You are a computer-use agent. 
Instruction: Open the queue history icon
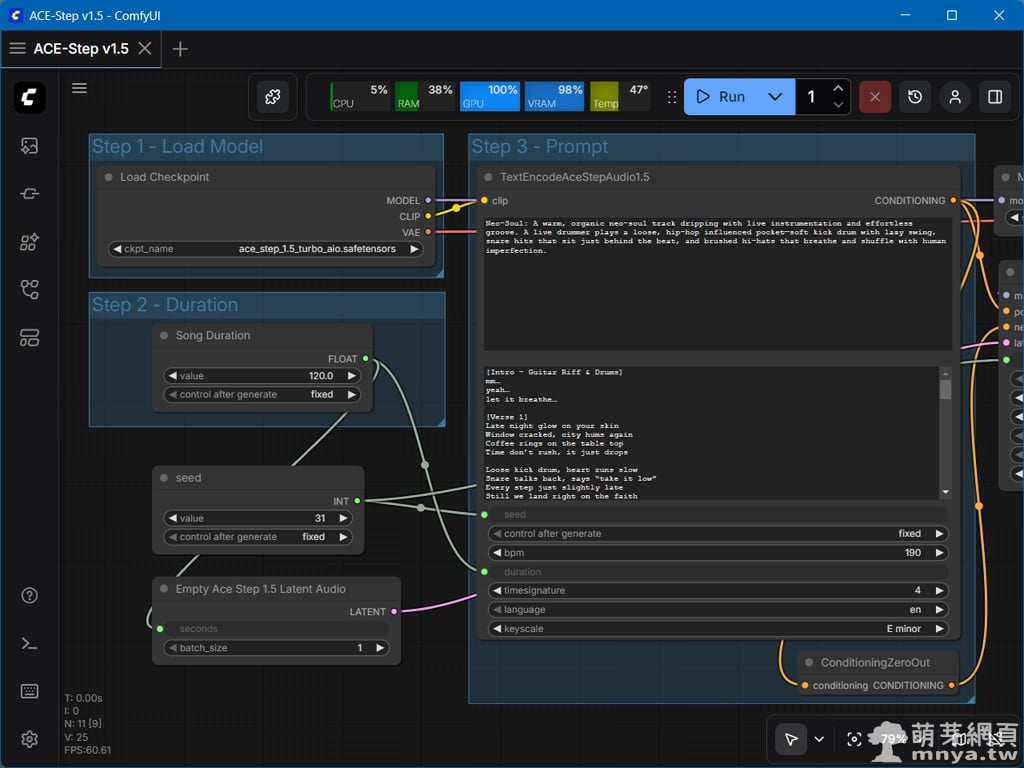pyautogui.click(x=915, y=97)
